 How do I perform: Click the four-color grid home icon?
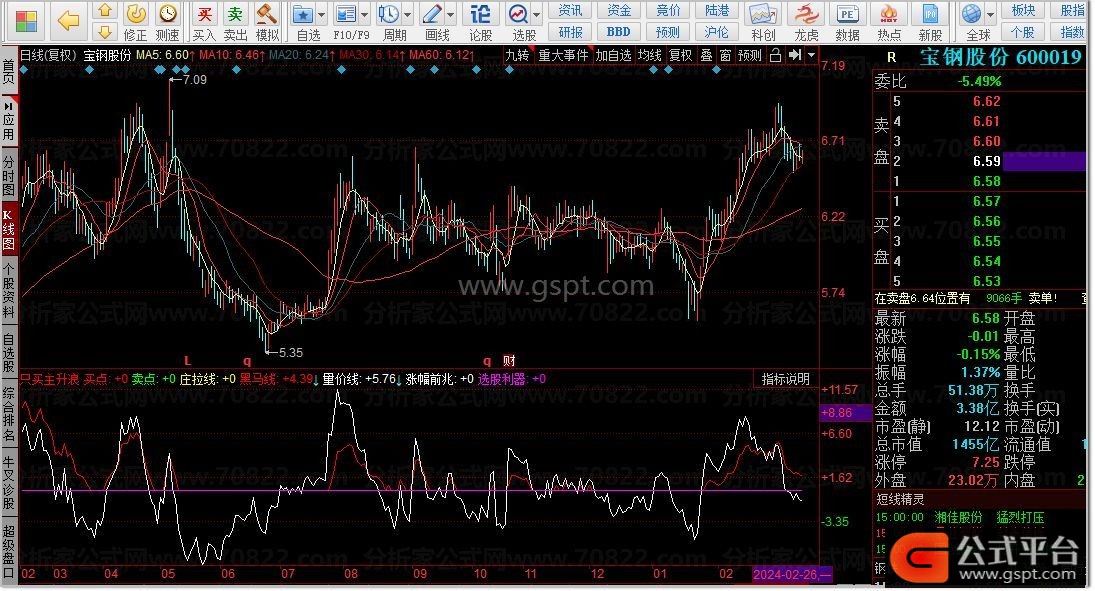pos(26,22)
